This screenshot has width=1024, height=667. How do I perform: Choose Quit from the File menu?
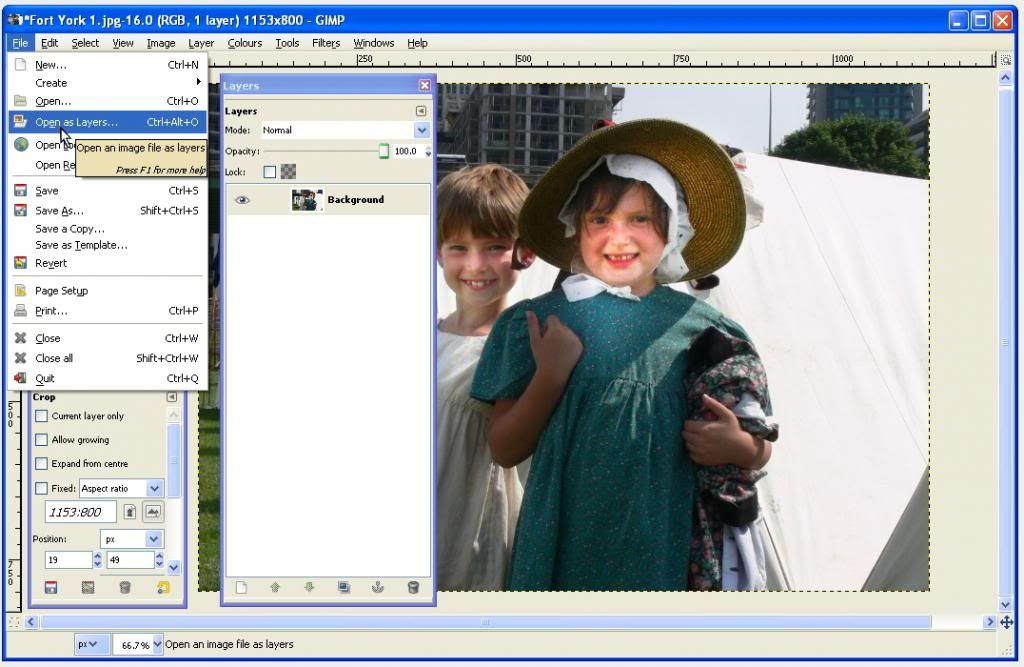tap(108, 378)
